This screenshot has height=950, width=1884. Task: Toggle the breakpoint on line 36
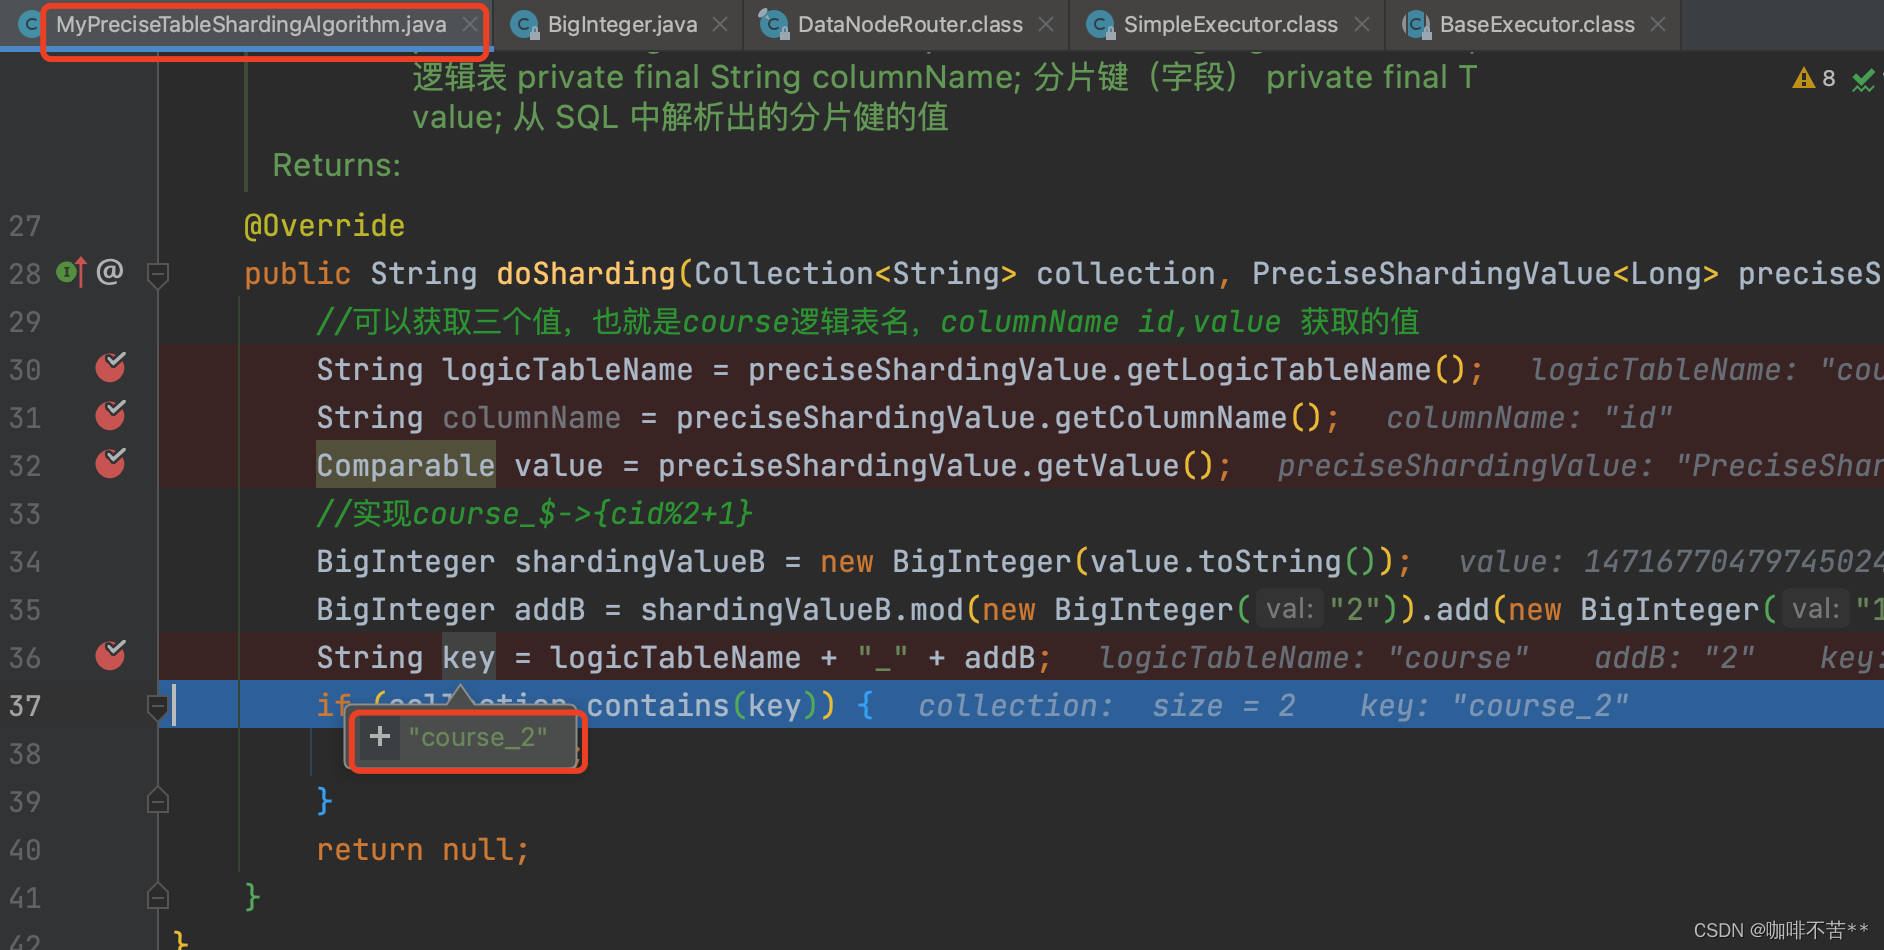tap(110, 655)
